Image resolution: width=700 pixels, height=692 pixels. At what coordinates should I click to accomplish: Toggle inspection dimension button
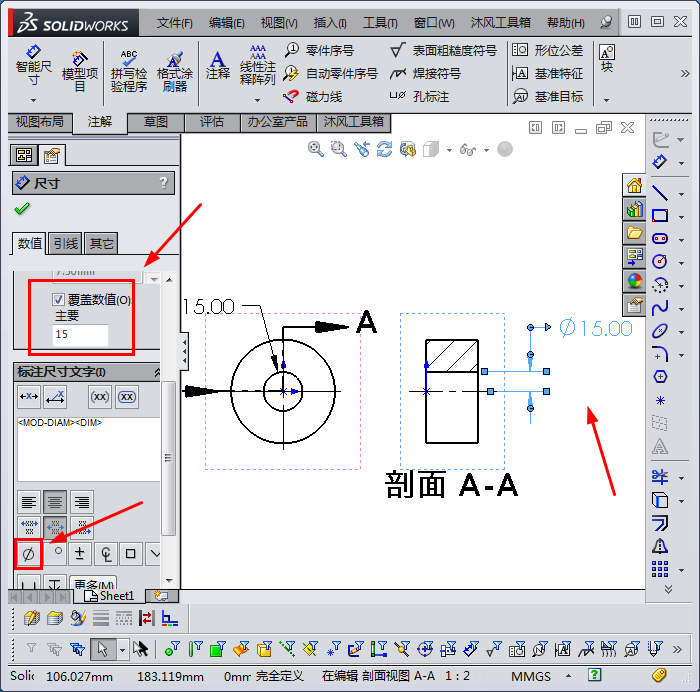pos(127,397)
